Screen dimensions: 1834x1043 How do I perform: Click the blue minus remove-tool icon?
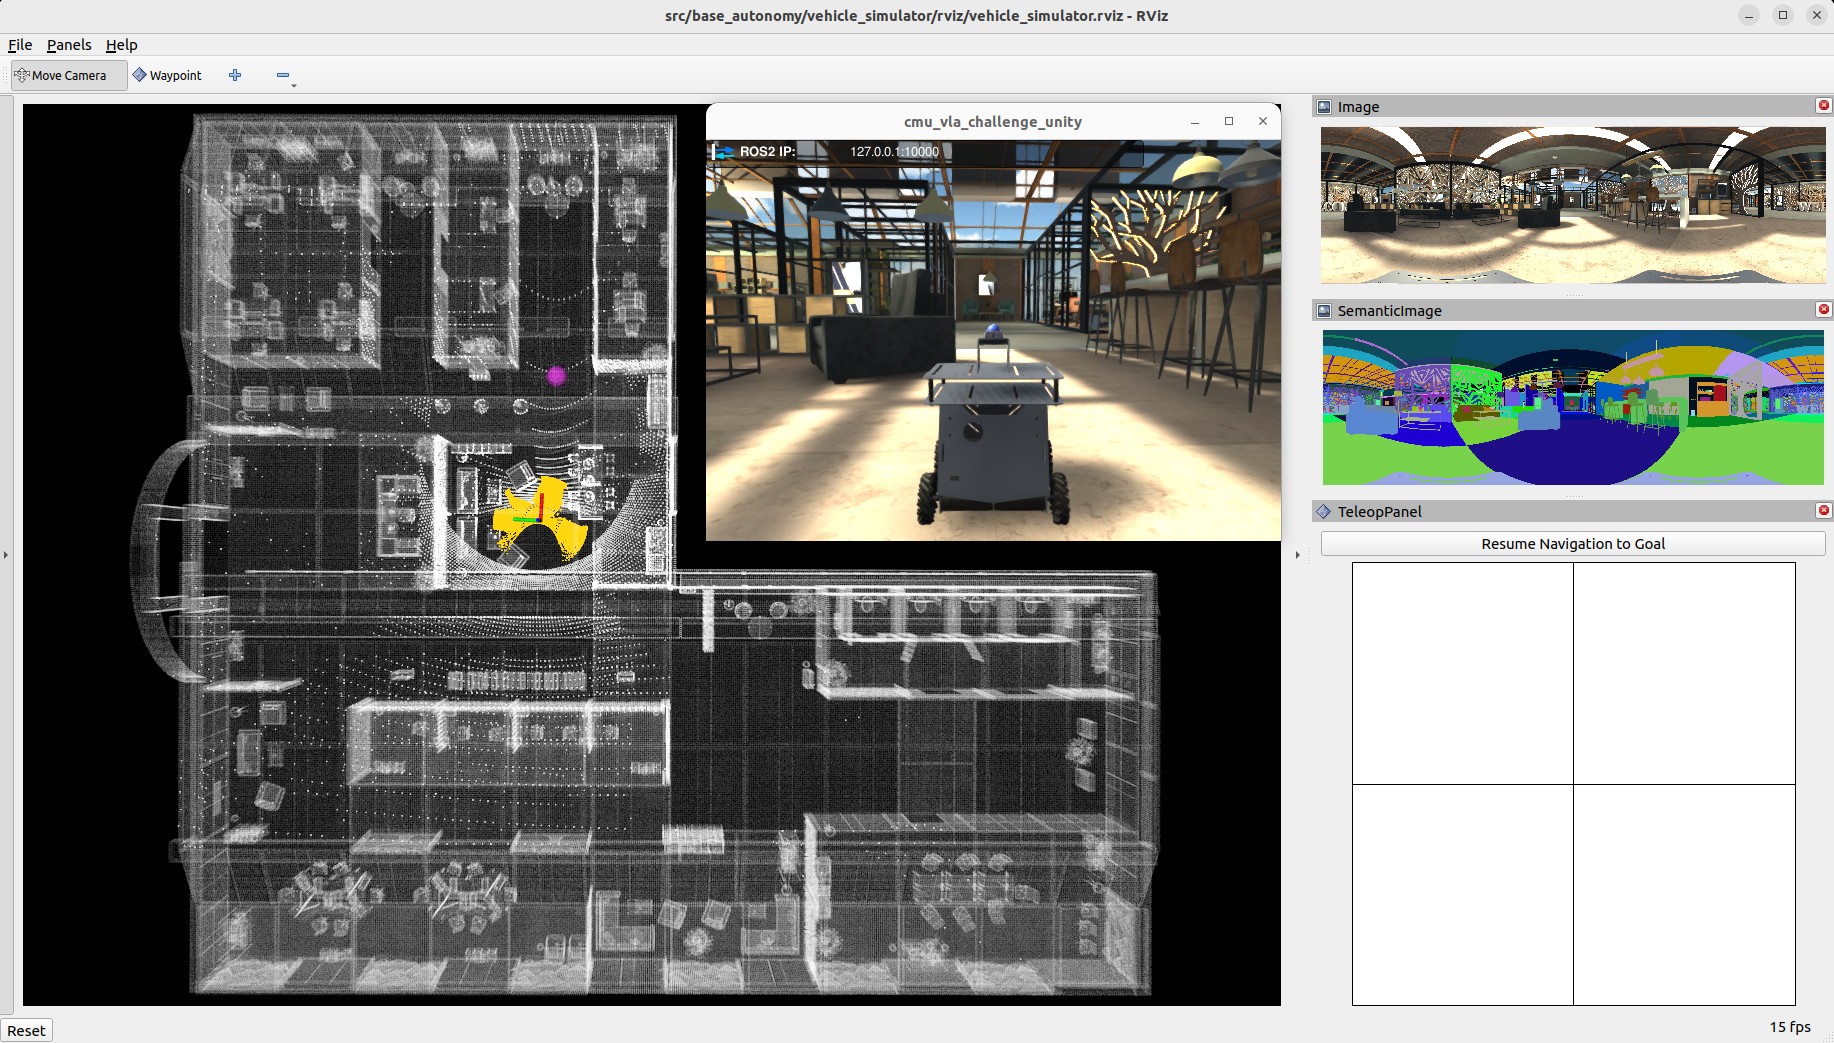coord(283,75)
